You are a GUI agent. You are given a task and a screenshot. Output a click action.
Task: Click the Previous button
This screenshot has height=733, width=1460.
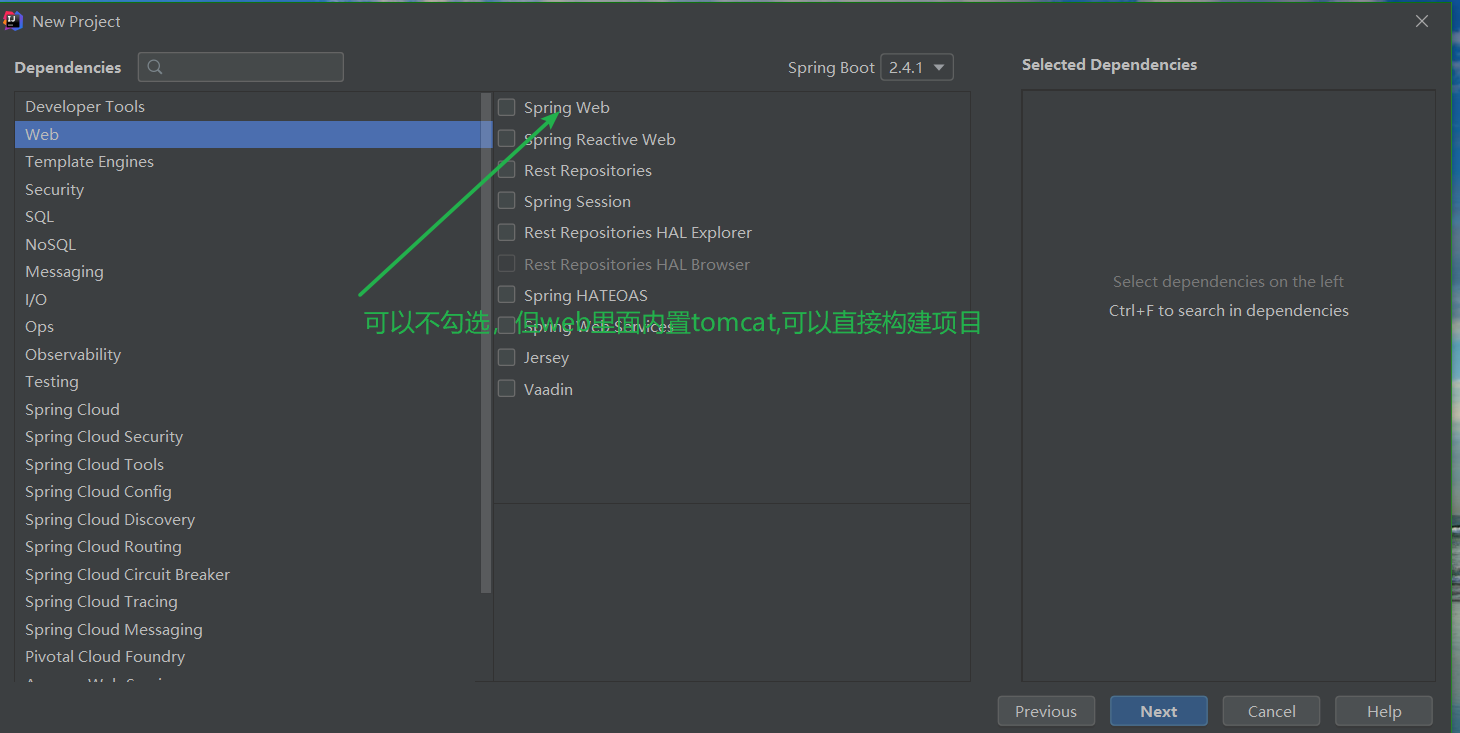[x=1046, y=711]
